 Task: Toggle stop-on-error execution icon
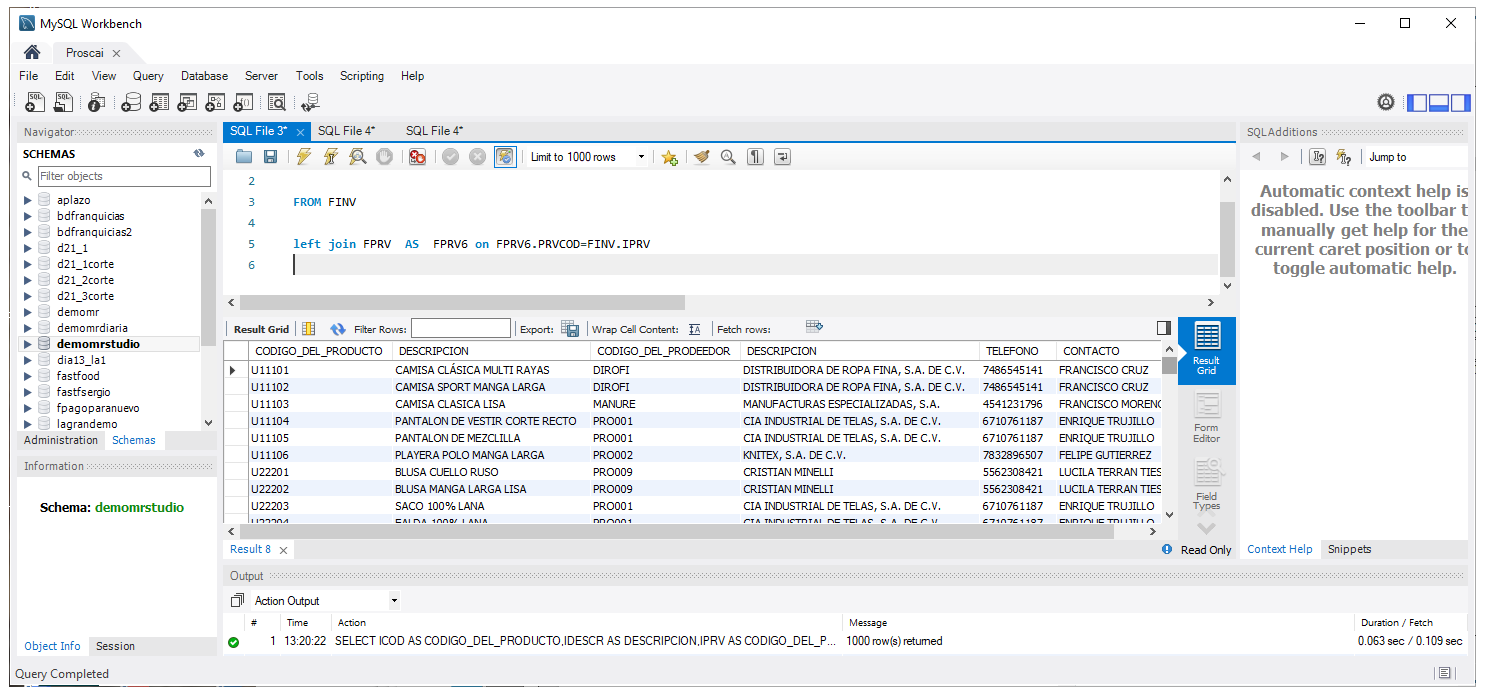(418, 157)
